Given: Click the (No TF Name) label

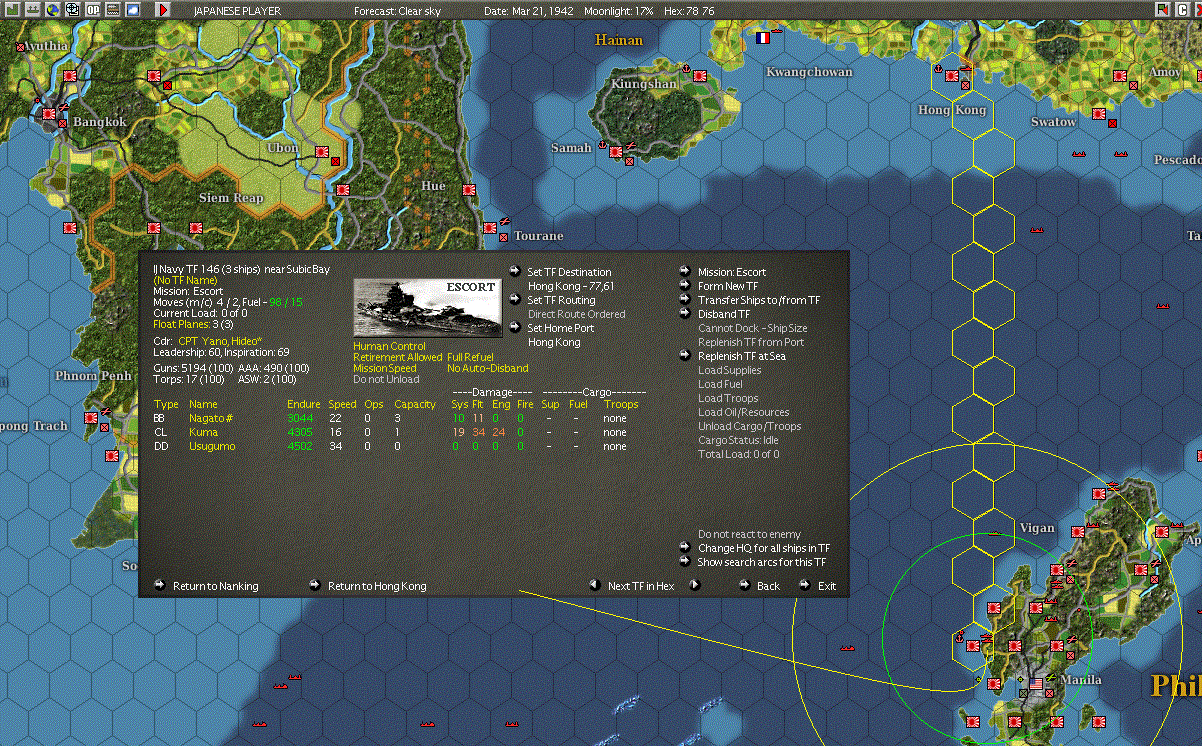Looking at the screenshot, I should (185, 280).
